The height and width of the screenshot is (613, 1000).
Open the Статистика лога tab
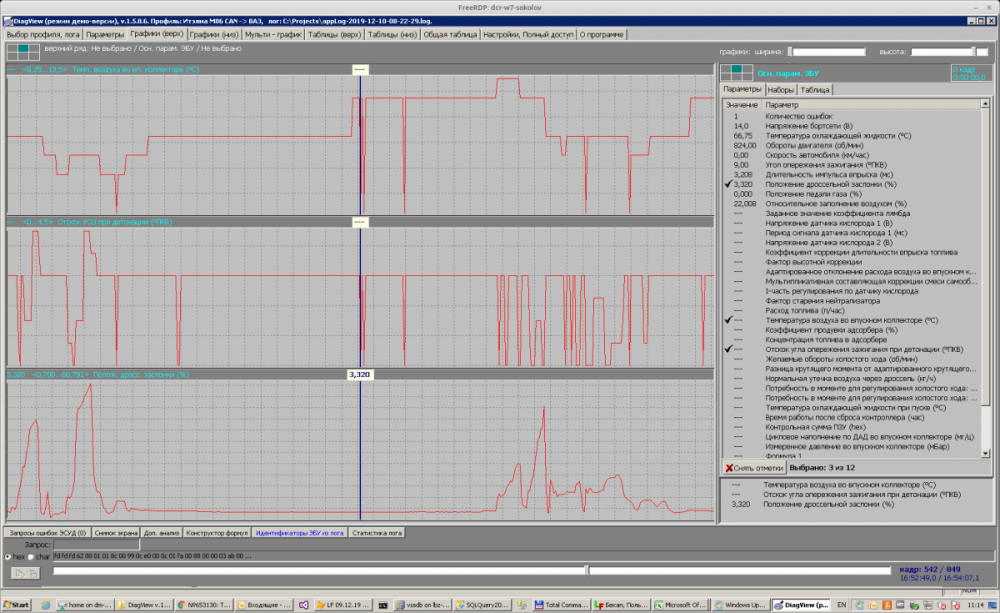coord(377,533)
